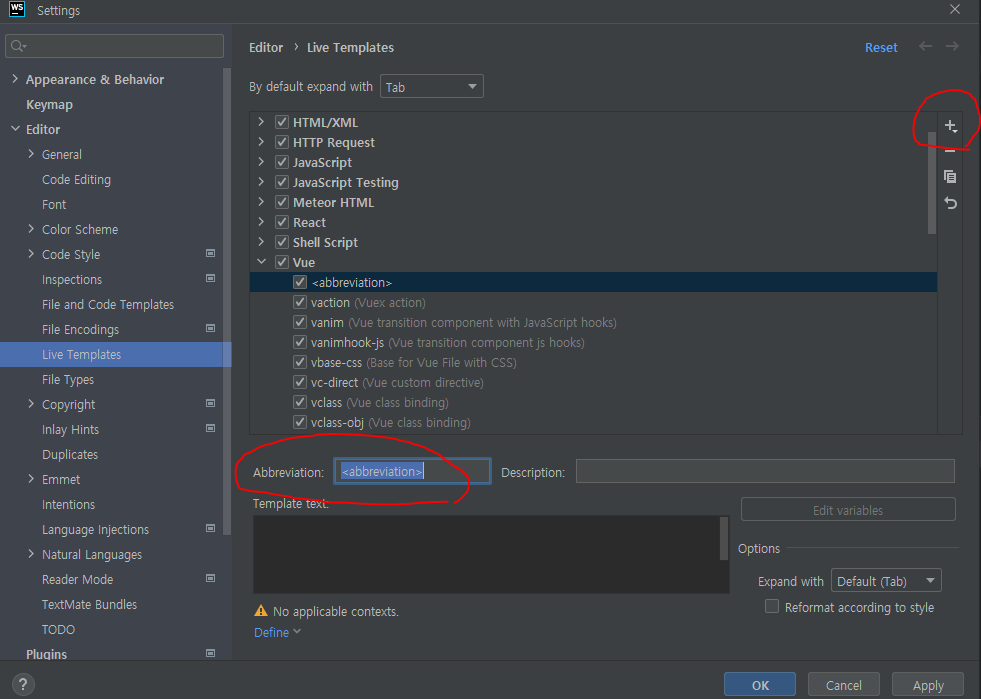Apply the settings changes
981x699 pixels.
[x=928, y=685]
